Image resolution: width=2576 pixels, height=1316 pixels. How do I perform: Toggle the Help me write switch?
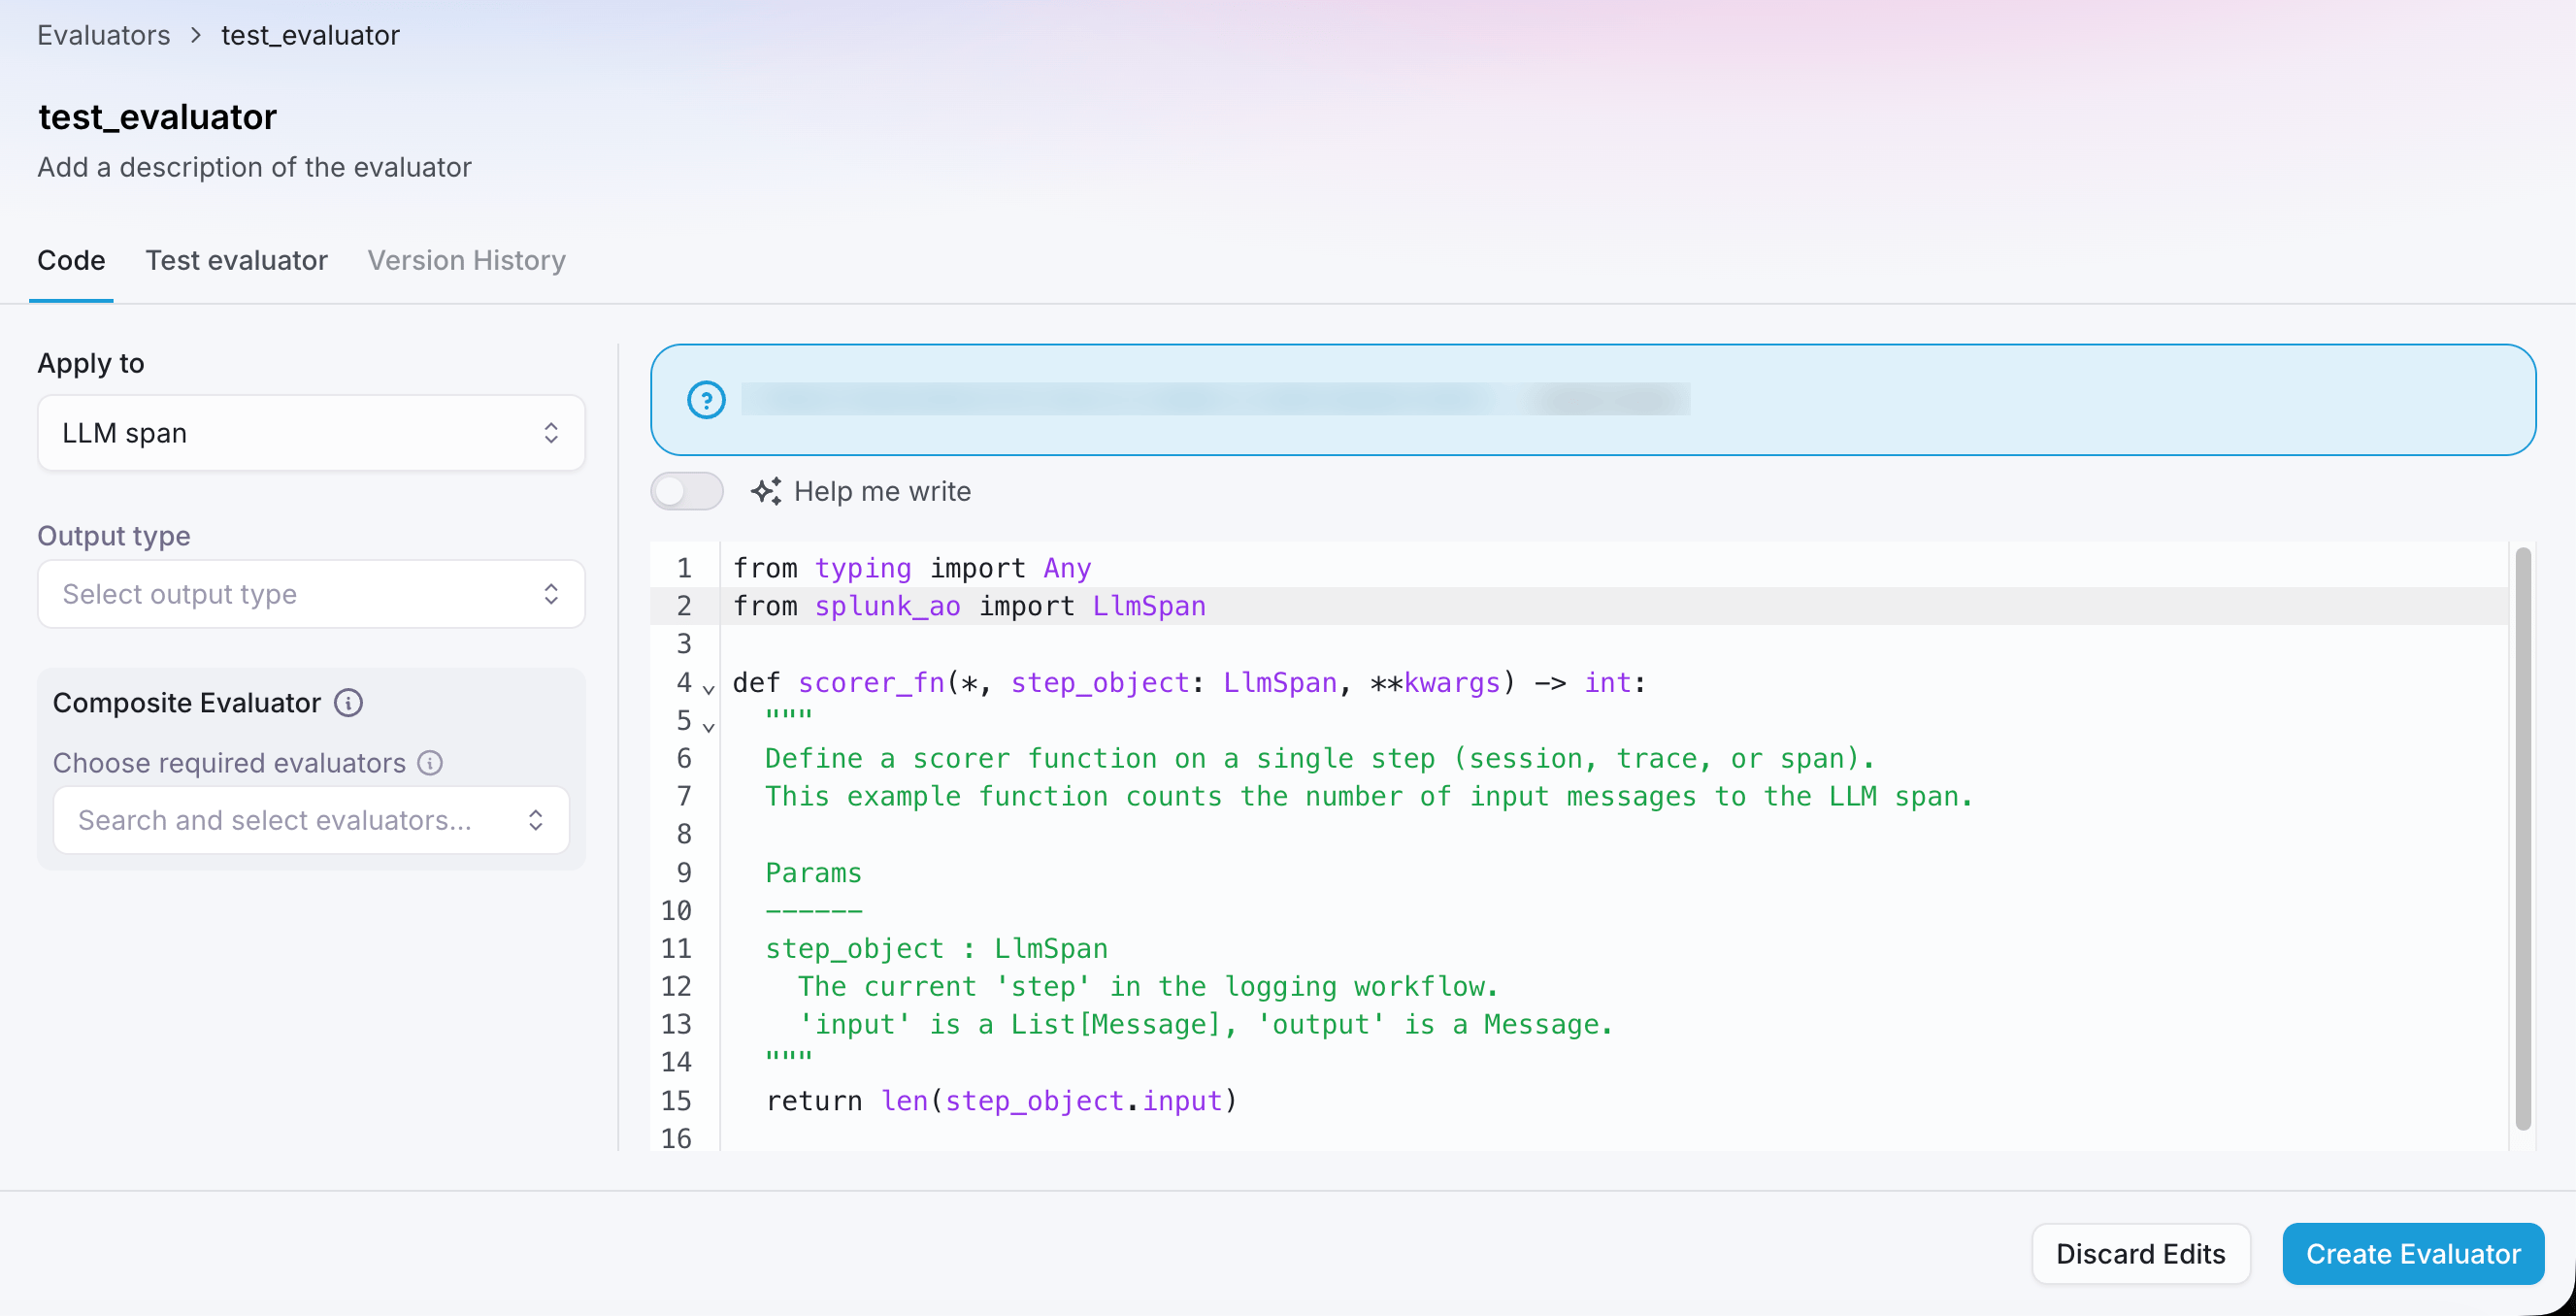point(687,491)
